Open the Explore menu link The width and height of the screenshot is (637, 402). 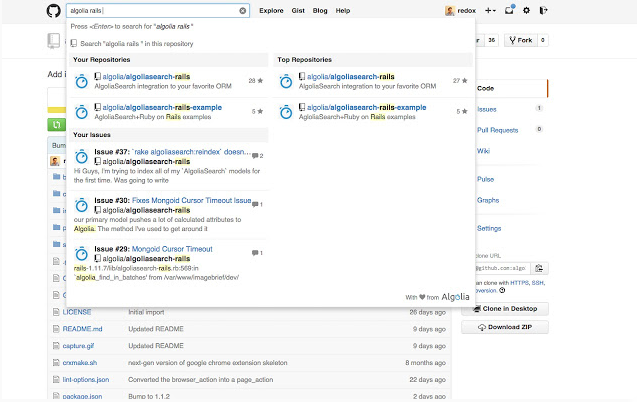[271, 11]
